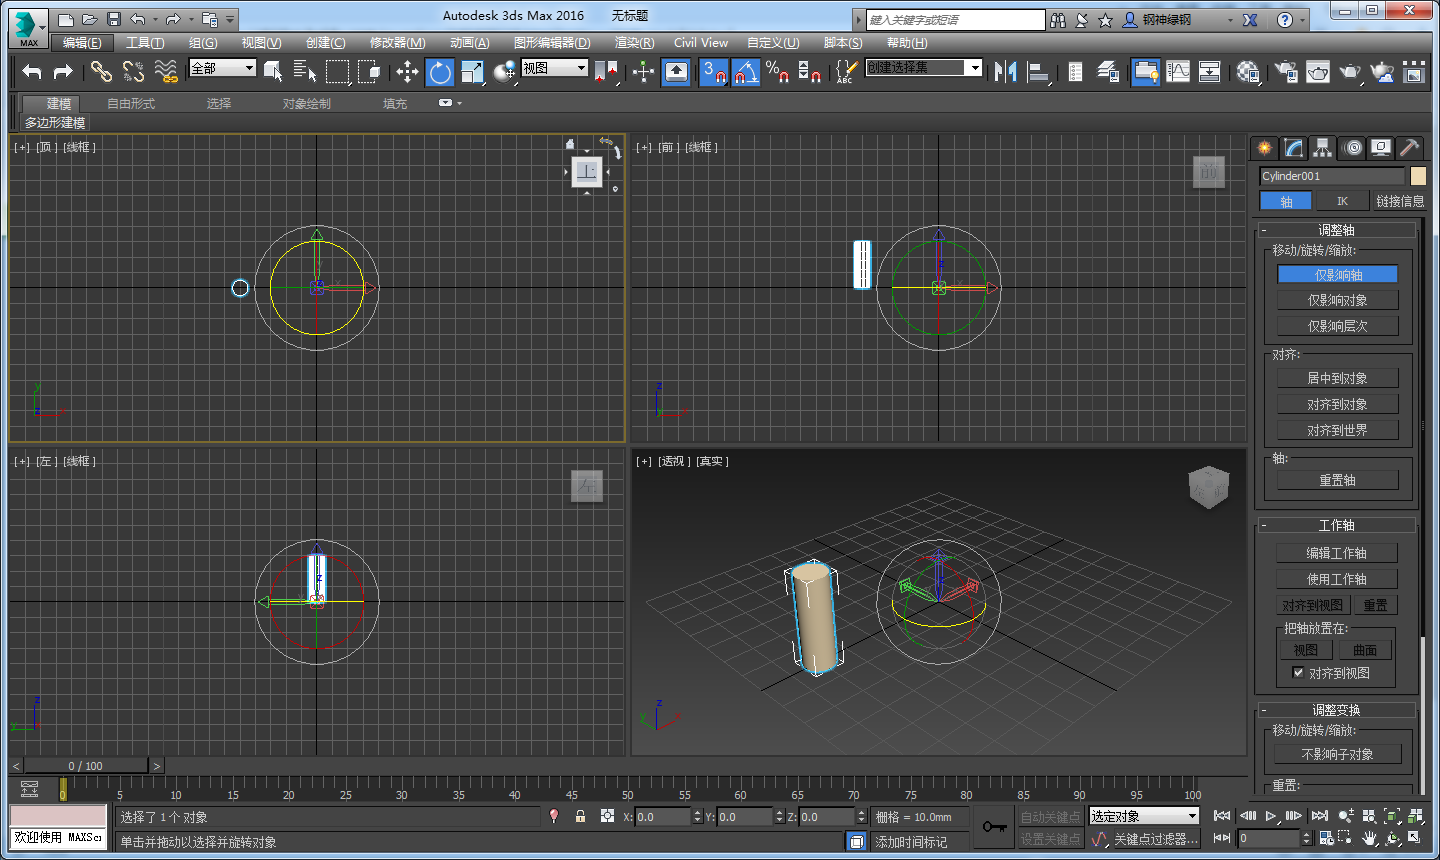
Task: Select the Scale tool icon
Action: pyautogui.click(x=472, y=71)
